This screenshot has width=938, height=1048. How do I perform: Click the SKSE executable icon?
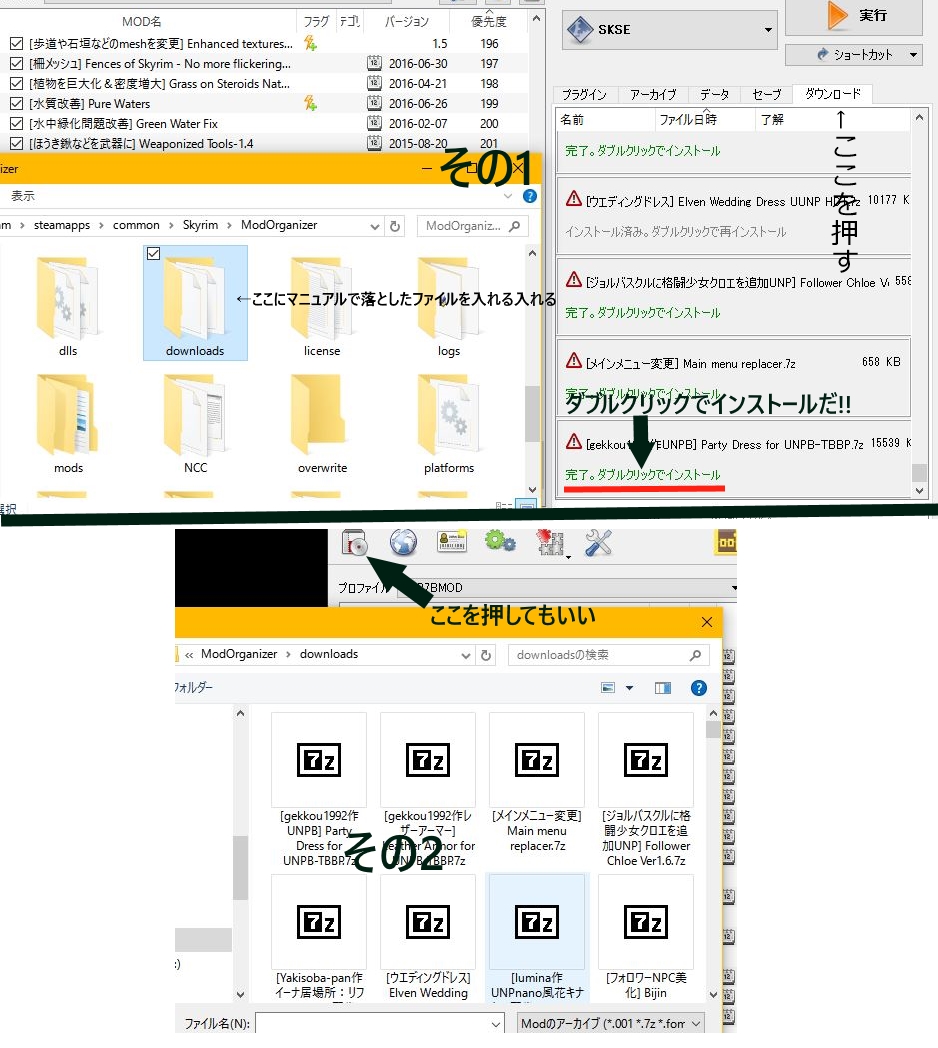click(x=580, y=29)
